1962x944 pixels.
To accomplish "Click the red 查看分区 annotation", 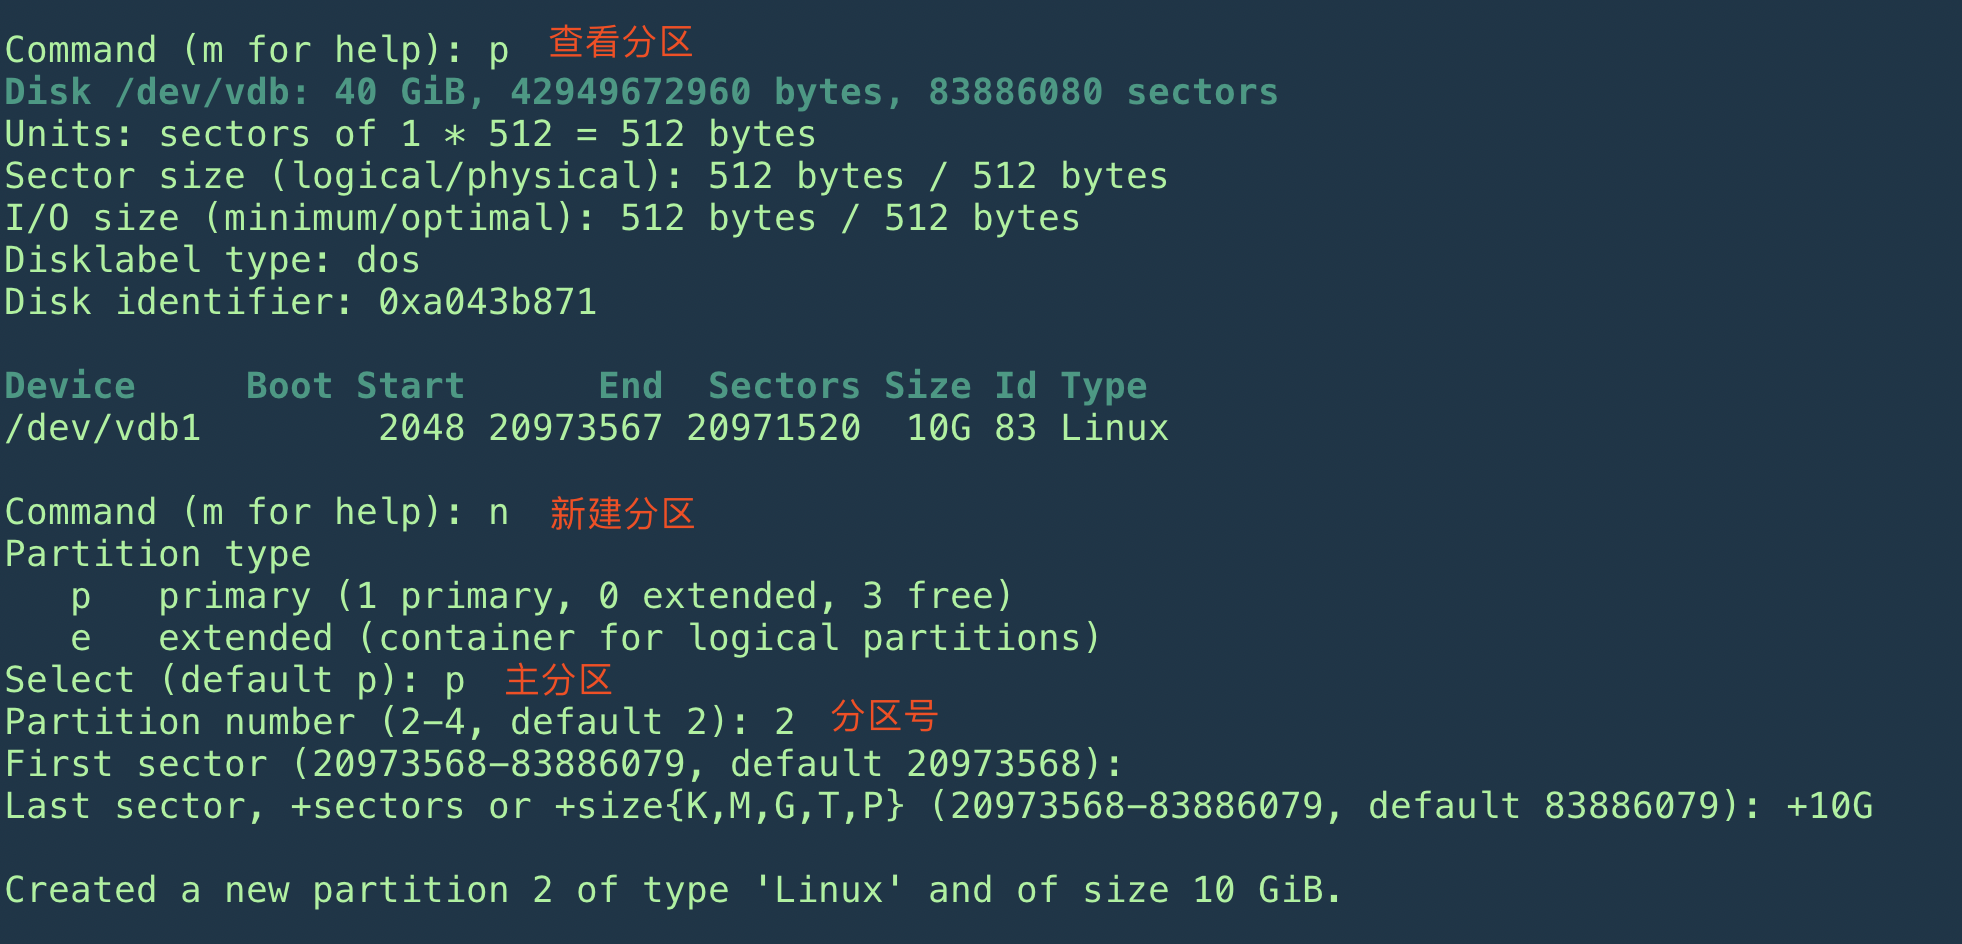I will [620, 42].
